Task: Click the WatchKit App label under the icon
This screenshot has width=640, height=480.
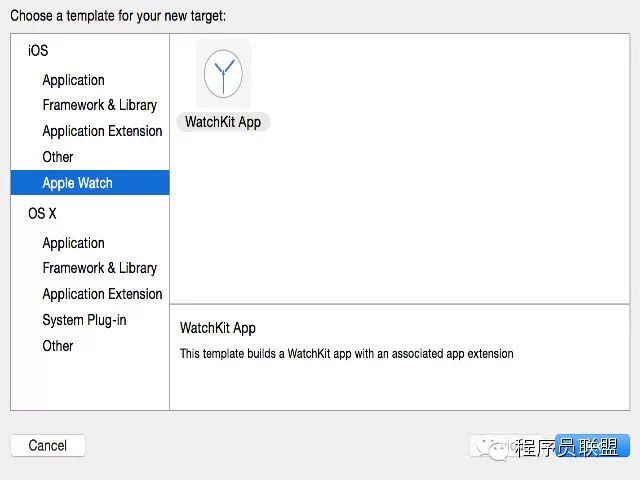Action: click(223, 122)
